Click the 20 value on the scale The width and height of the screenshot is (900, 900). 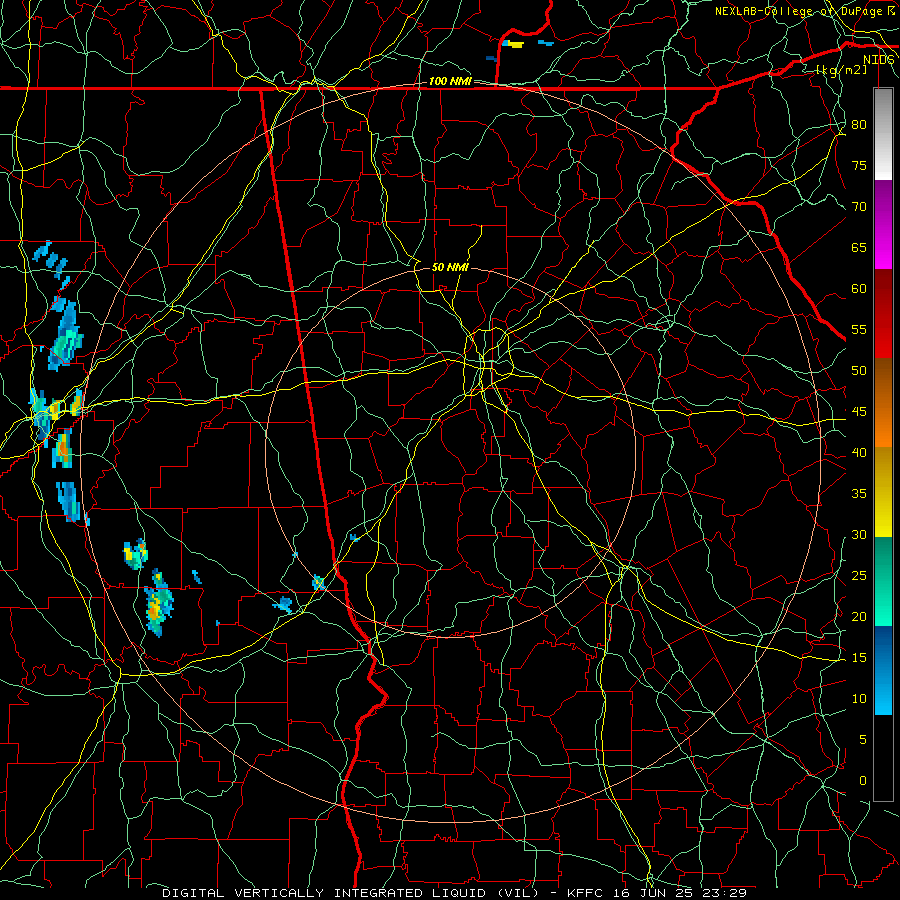[x=859, y=616]
